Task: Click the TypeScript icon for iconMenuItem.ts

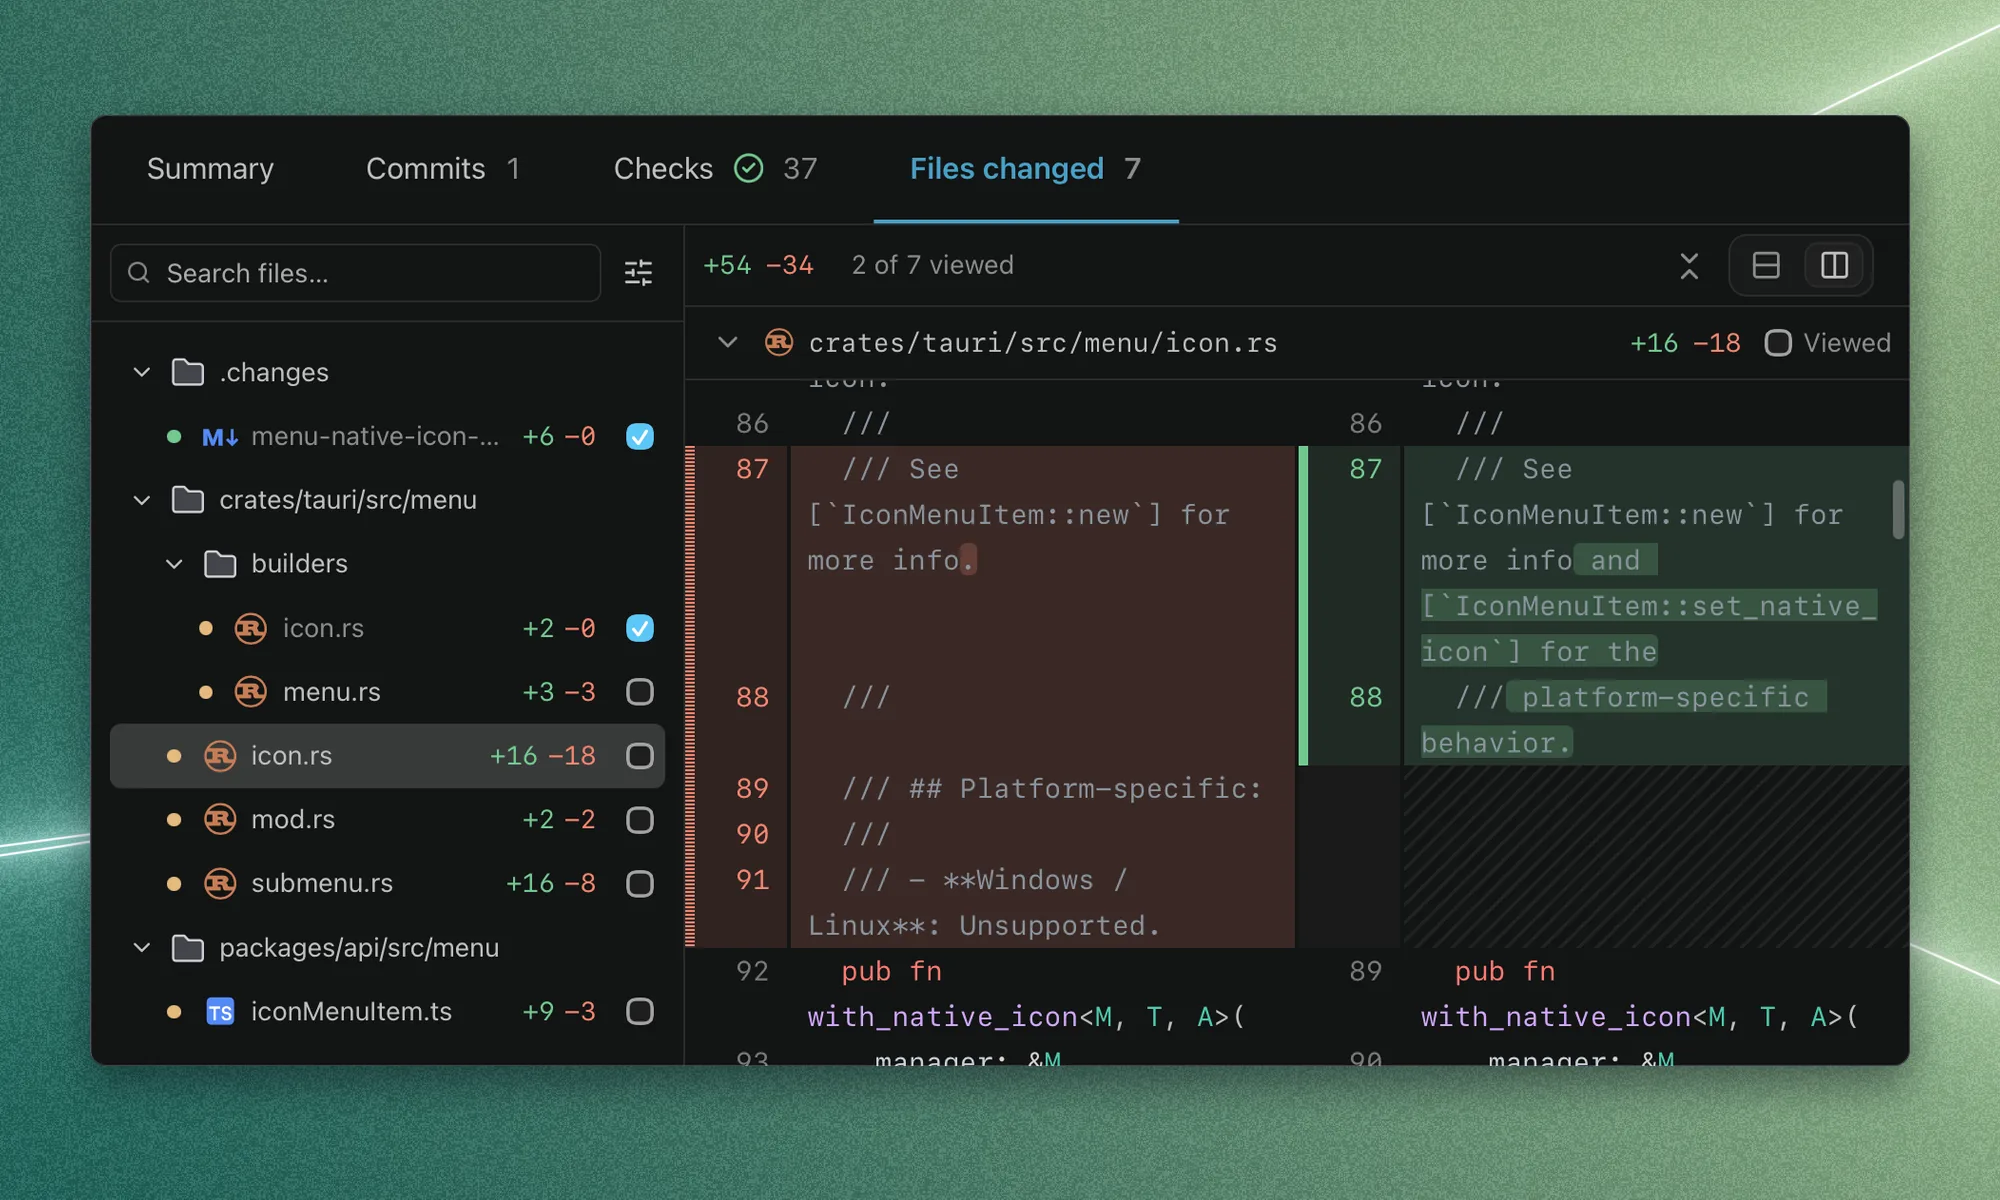Action: pyautogui.click(x=220, y=1012)
